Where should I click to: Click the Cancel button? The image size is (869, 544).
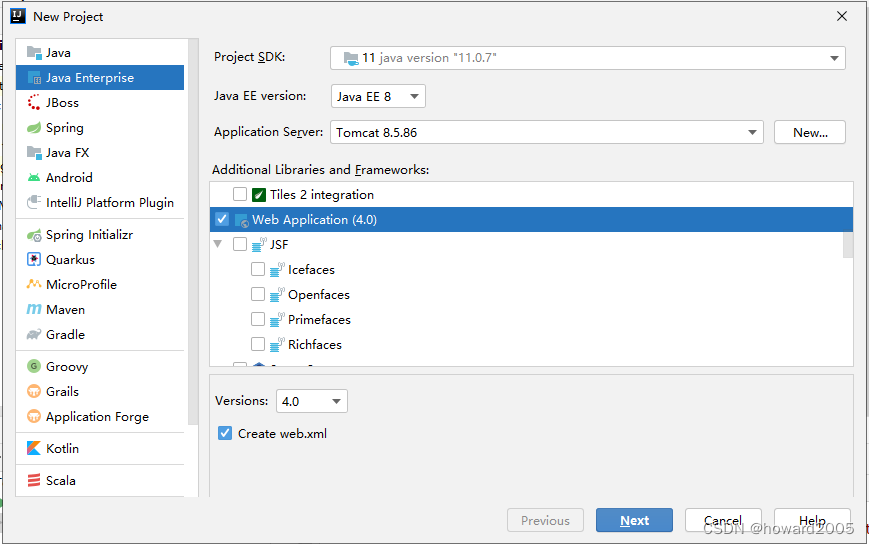pyautogui.click(x=723, y=520)
